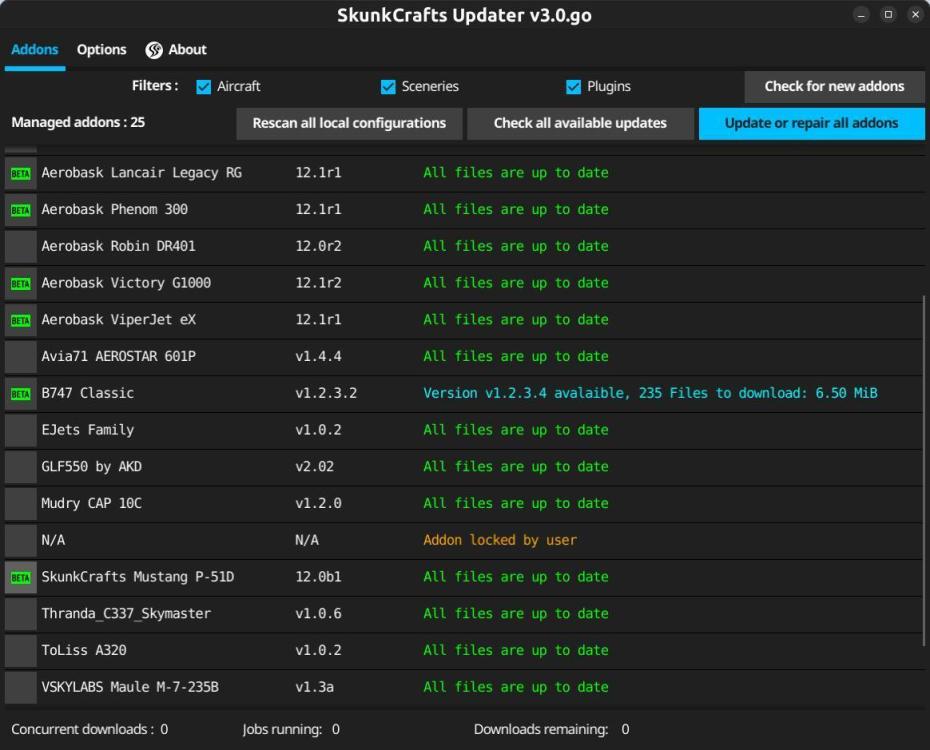Click Rescan all local configurations
Viewport: 930px width, 750px height.
click(x=349, y=123)
